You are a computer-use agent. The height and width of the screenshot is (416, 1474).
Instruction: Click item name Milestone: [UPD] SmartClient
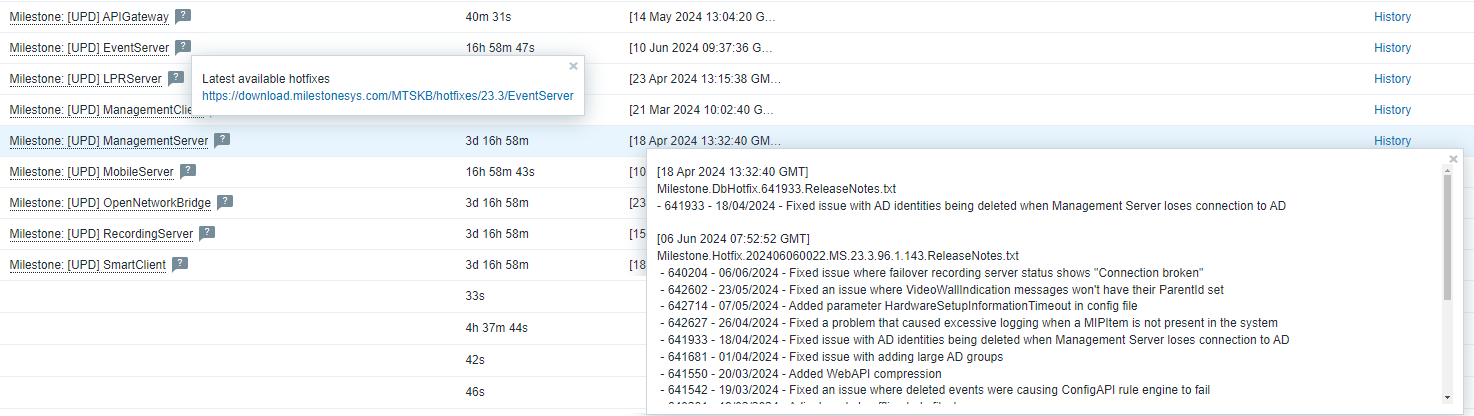point(88,265)
